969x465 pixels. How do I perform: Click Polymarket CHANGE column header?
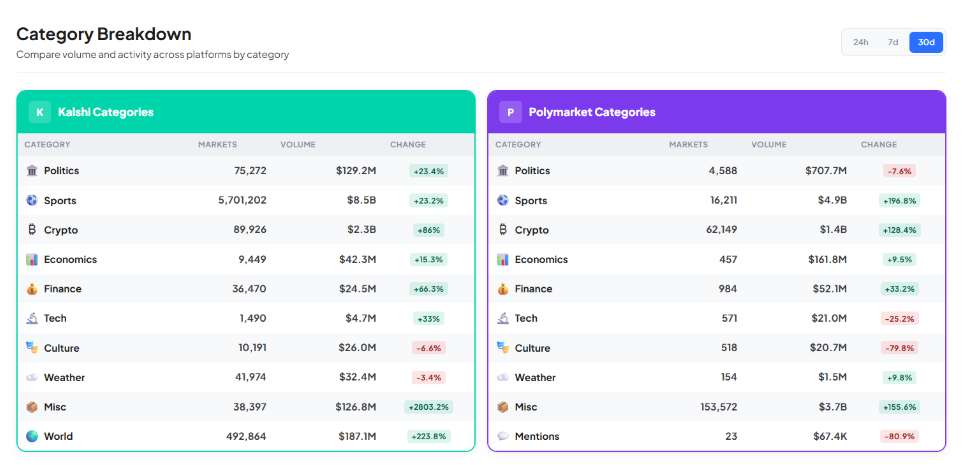click(x=879, y=145)
